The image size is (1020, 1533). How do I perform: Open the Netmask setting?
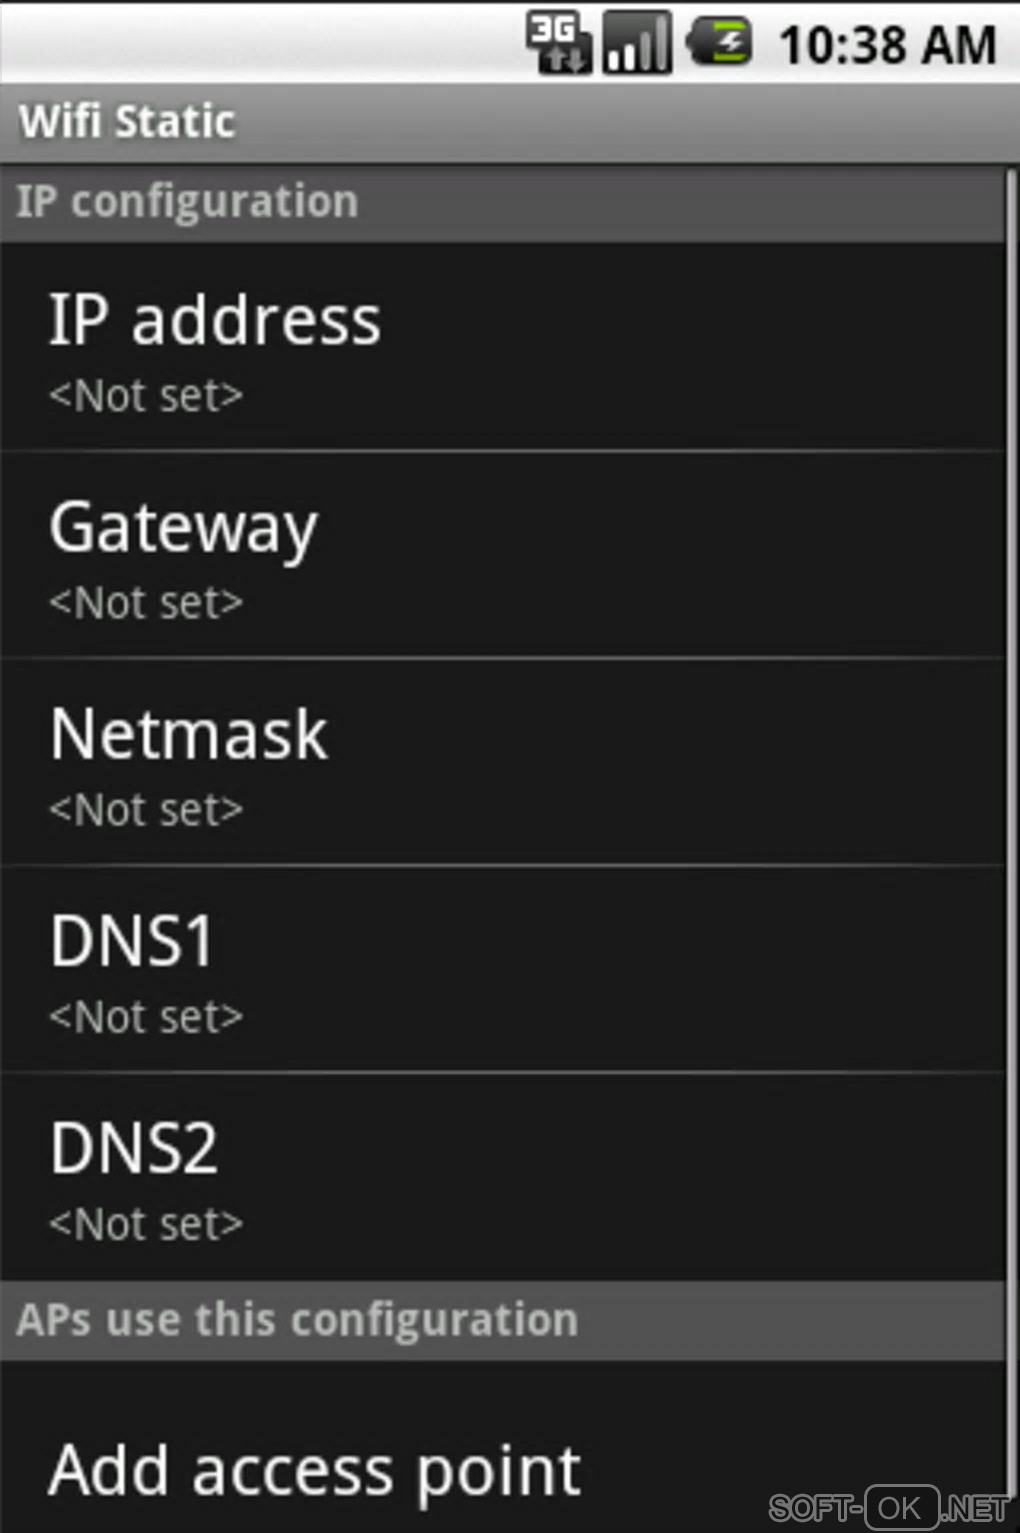click(500, 762)
